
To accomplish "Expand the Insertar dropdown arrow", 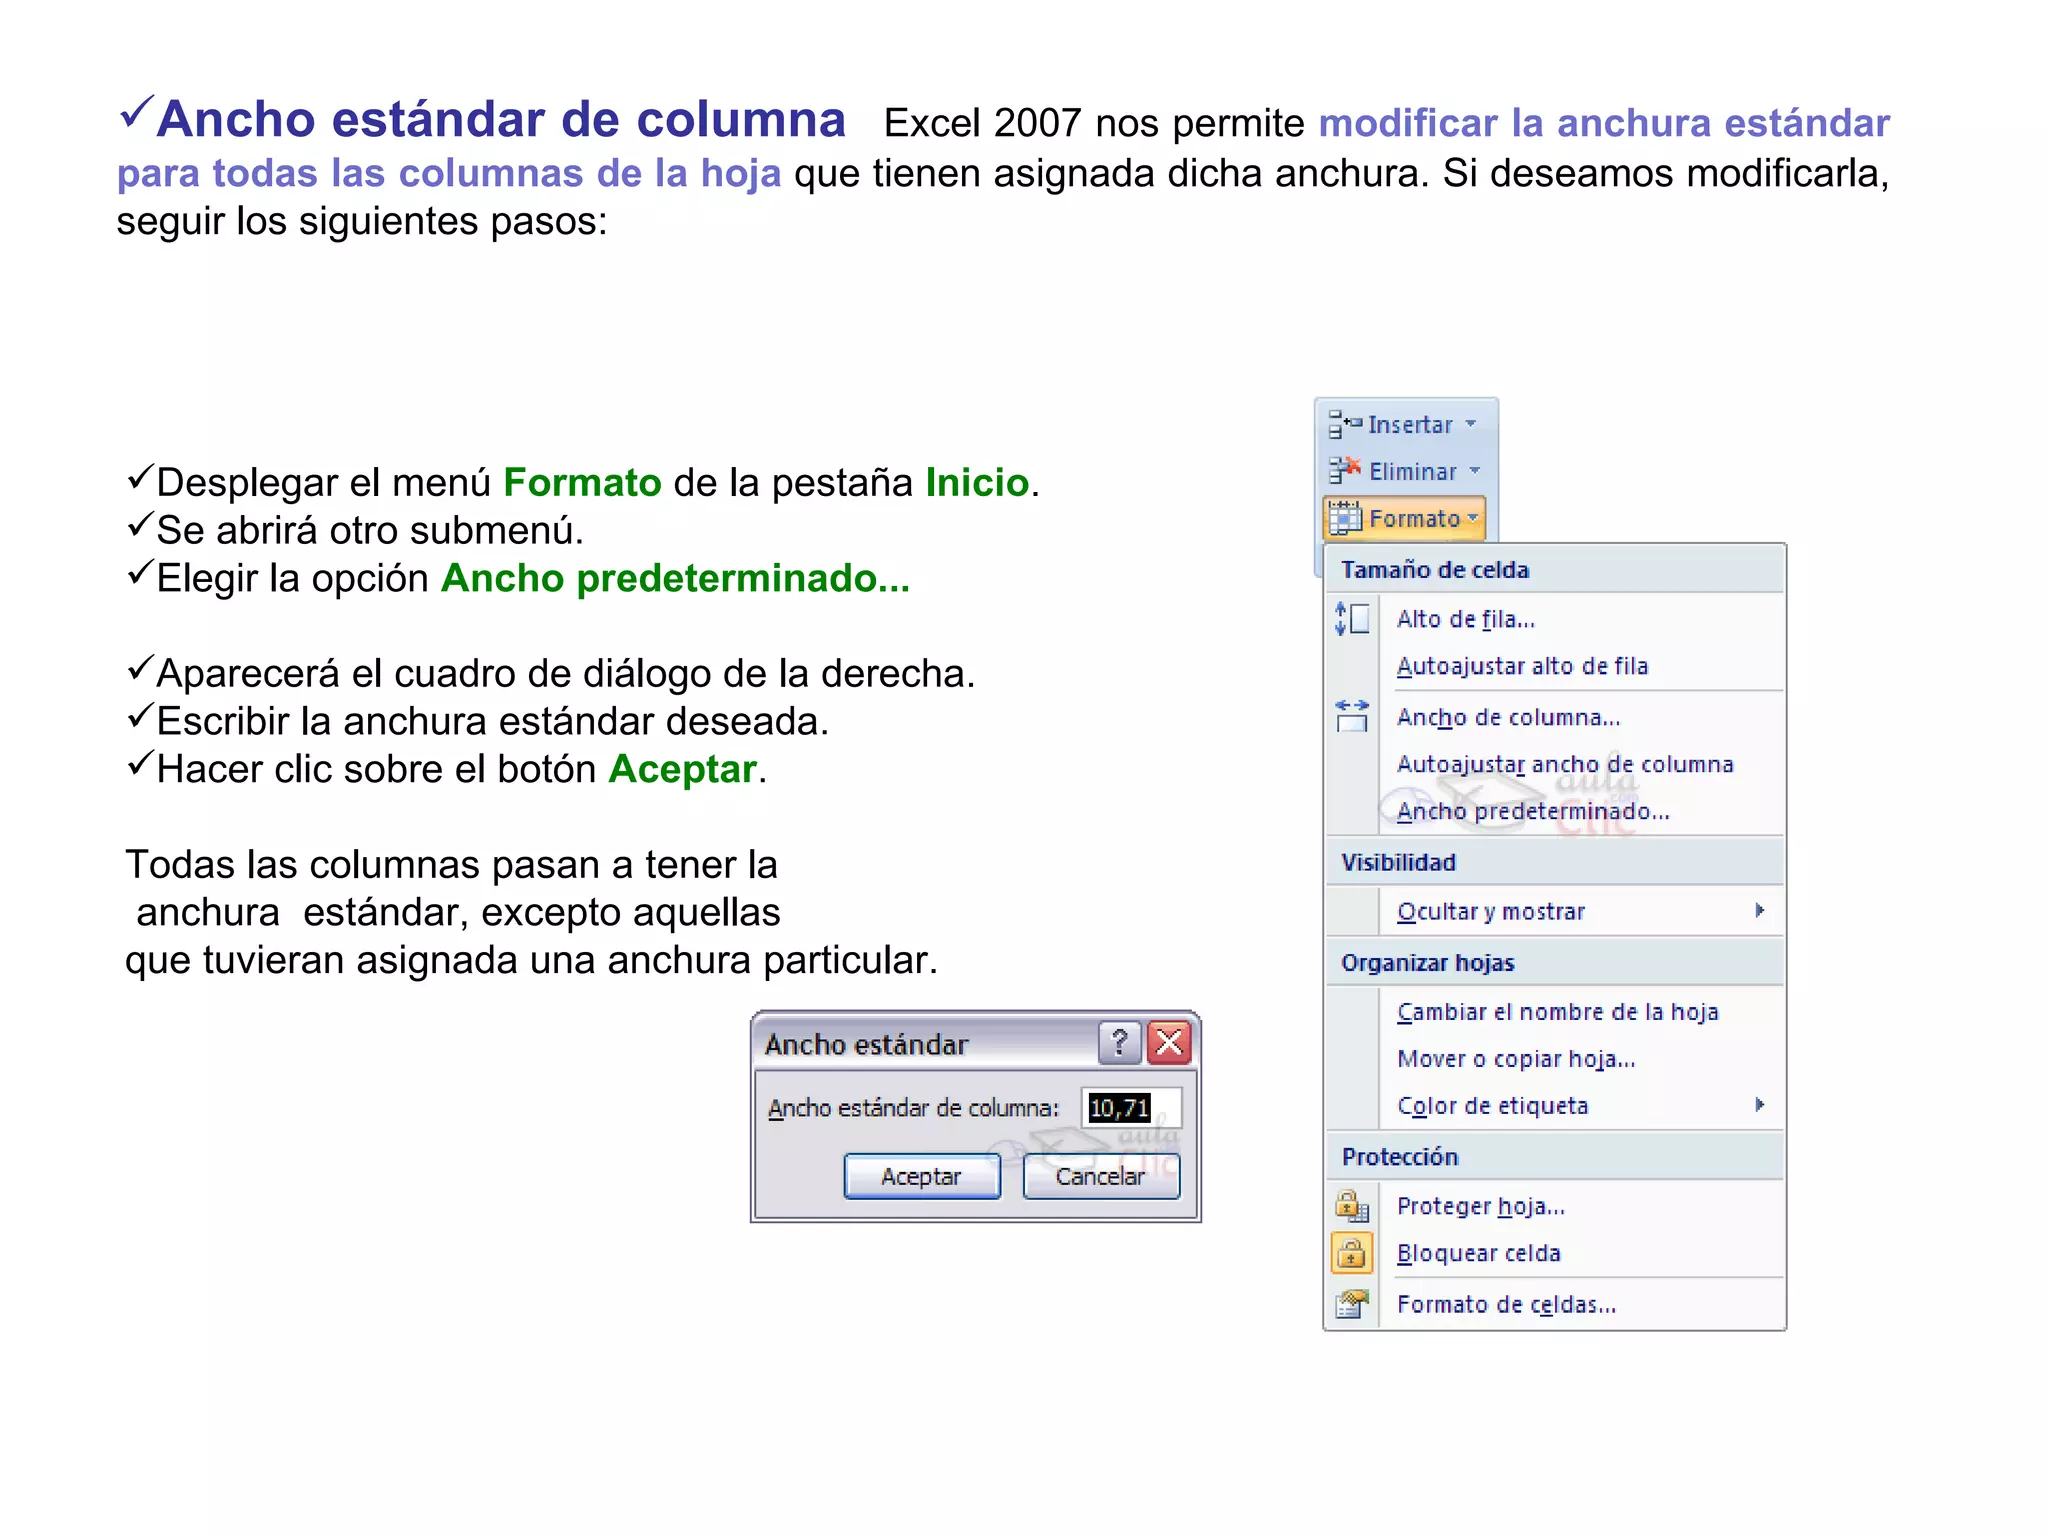I will [x=1471, y=424].
